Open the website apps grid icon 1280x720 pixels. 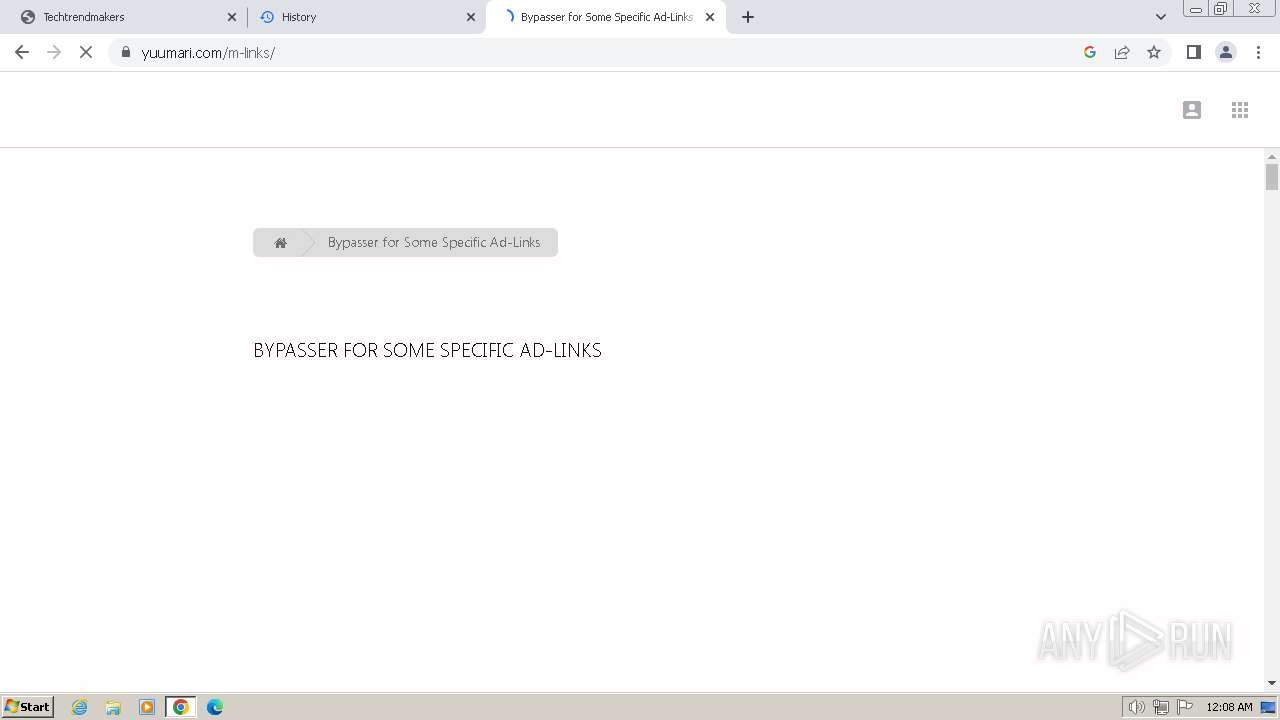[1240, 110]
